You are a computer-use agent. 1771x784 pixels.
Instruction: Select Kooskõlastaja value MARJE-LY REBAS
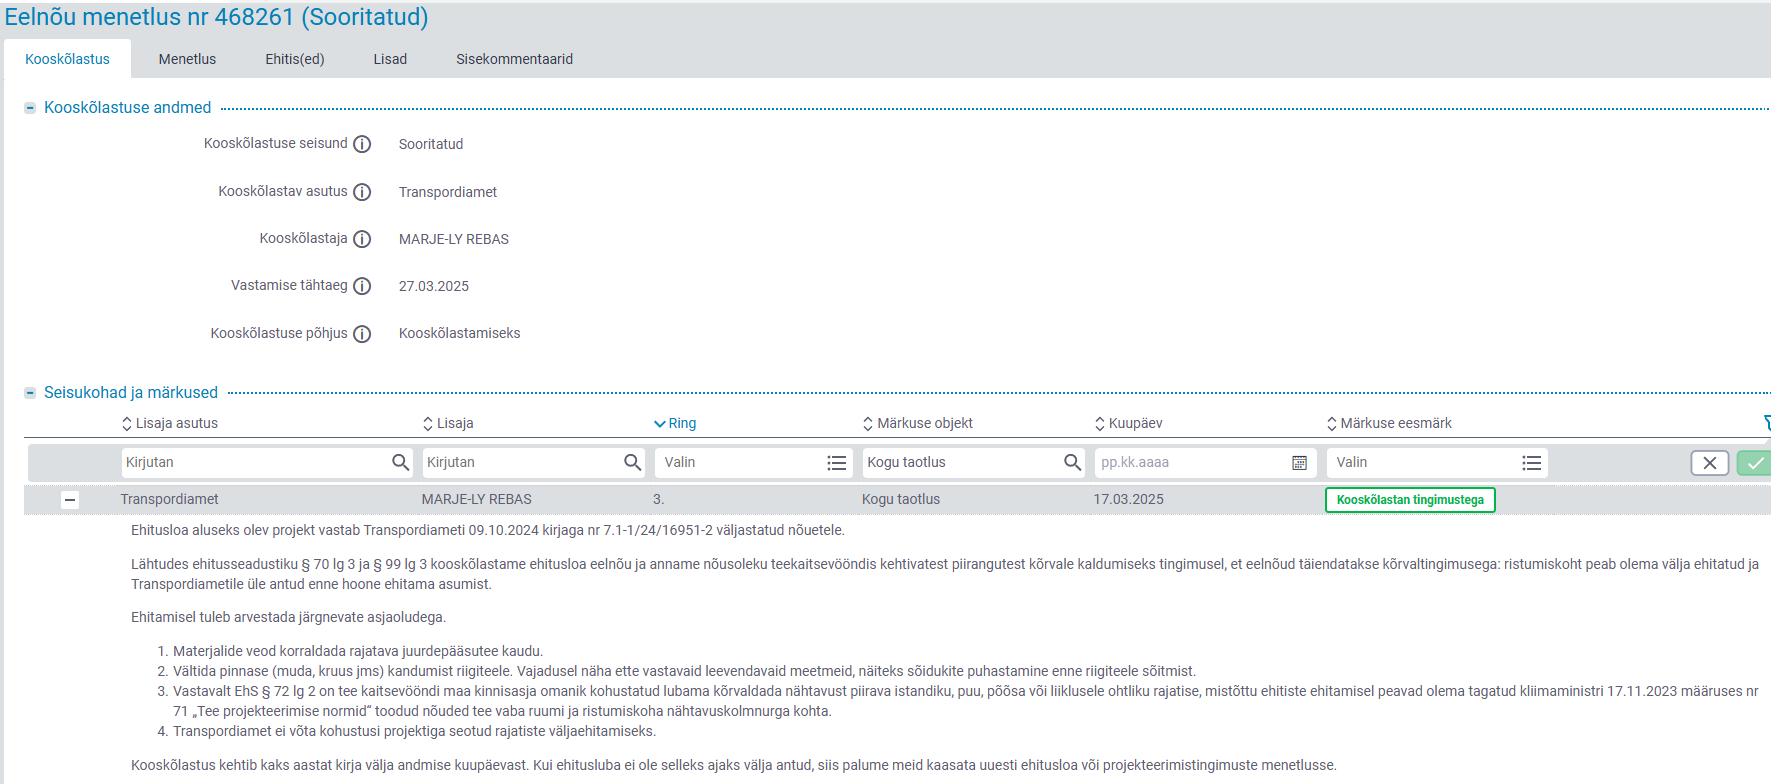(453, 239)
